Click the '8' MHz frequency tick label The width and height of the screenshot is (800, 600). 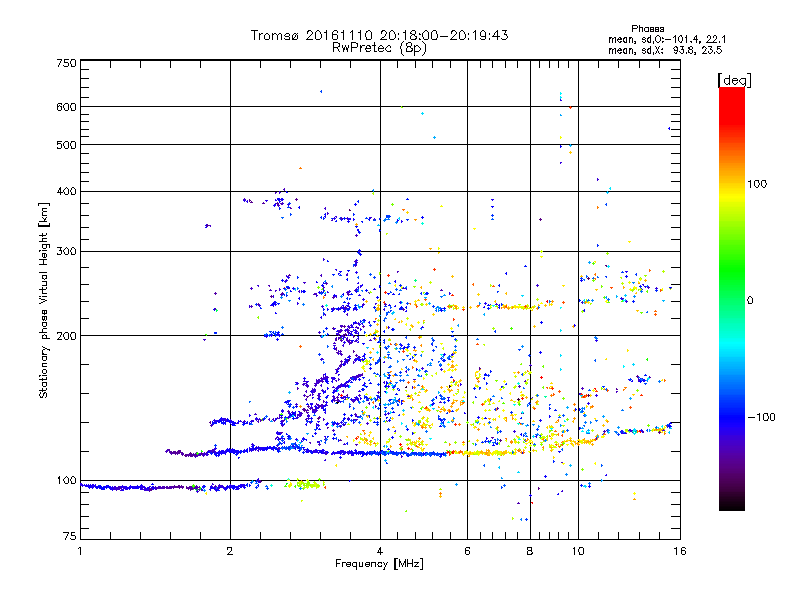(530, 551)
